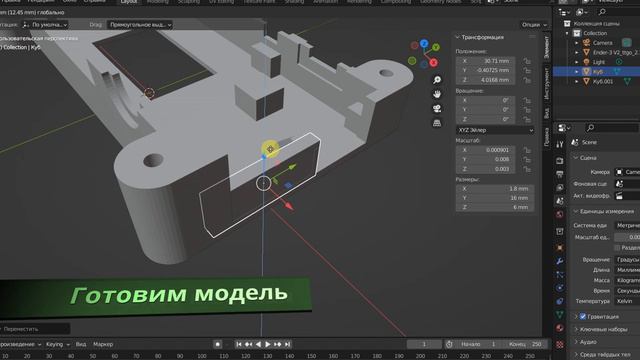Toggle auto keying record button in timeline

(x=218, y=344)
